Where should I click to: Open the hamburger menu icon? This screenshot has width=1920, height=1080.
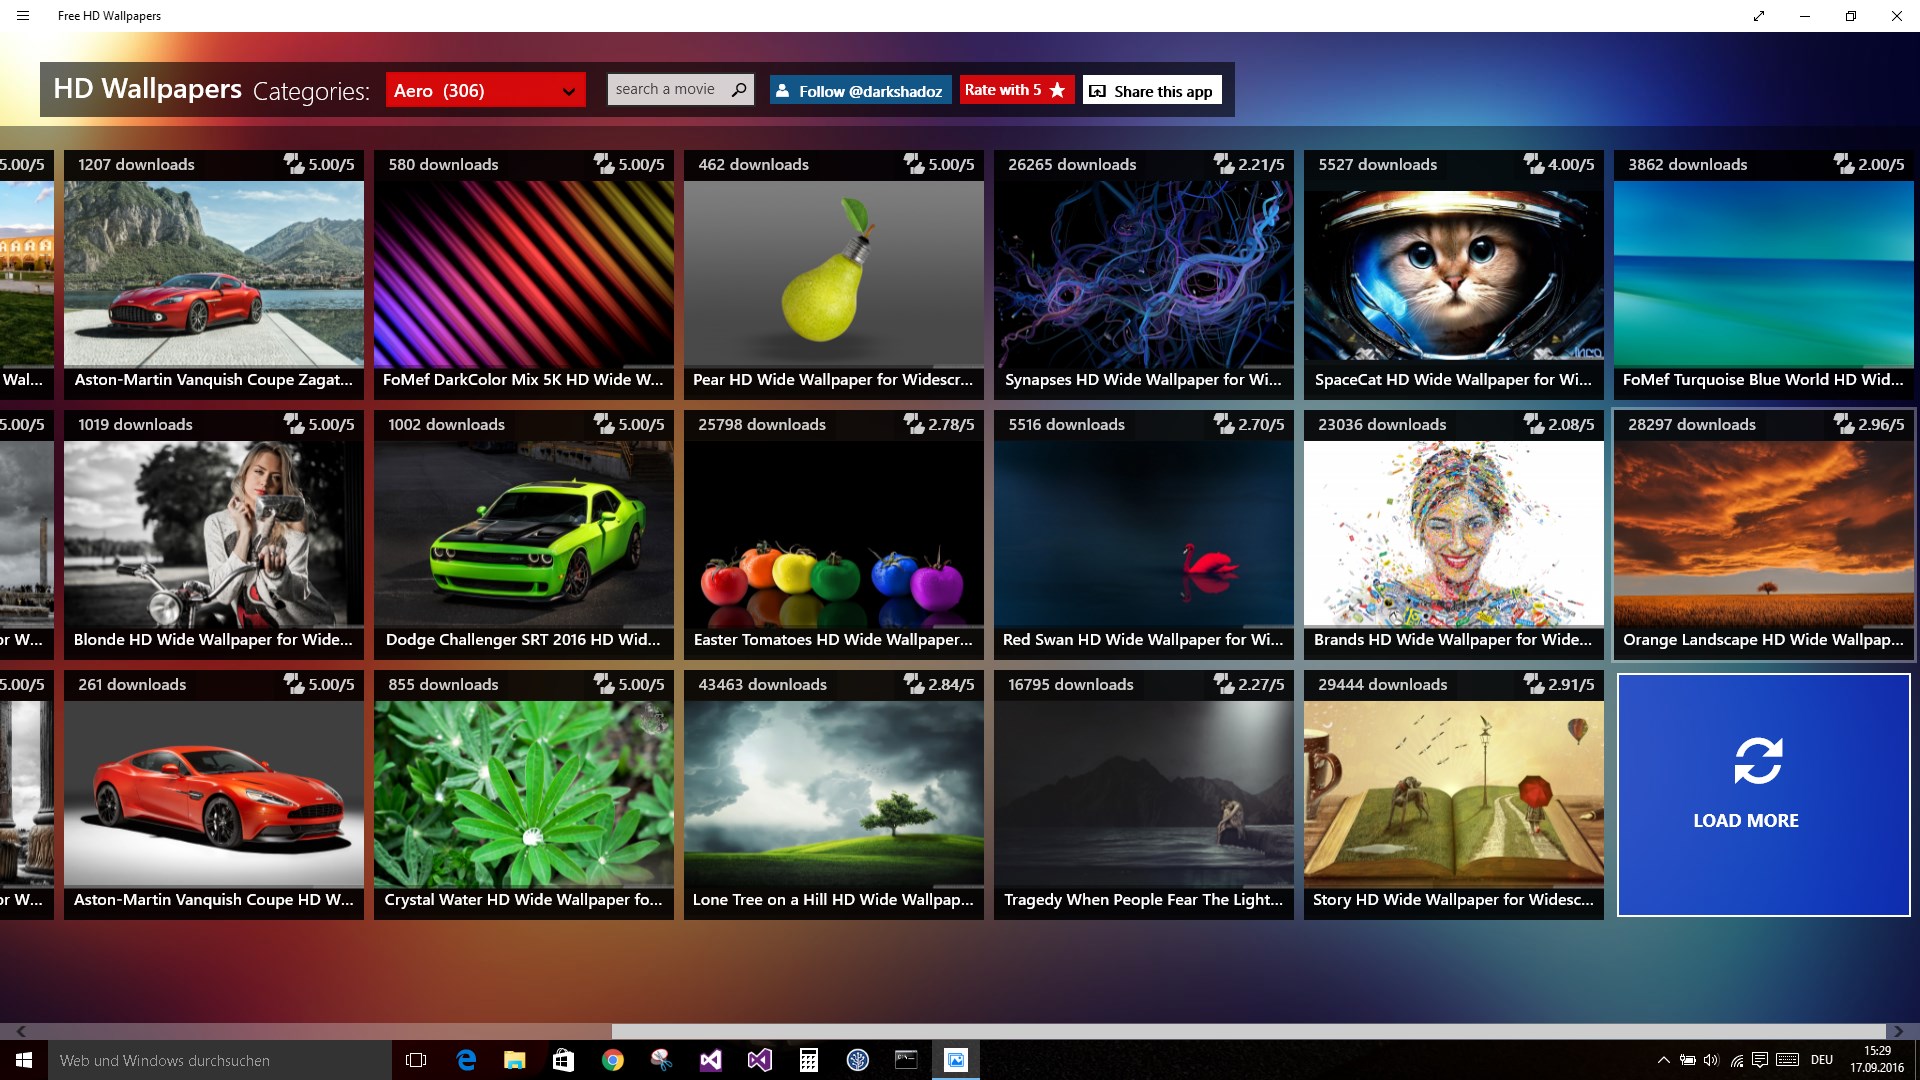23,16
